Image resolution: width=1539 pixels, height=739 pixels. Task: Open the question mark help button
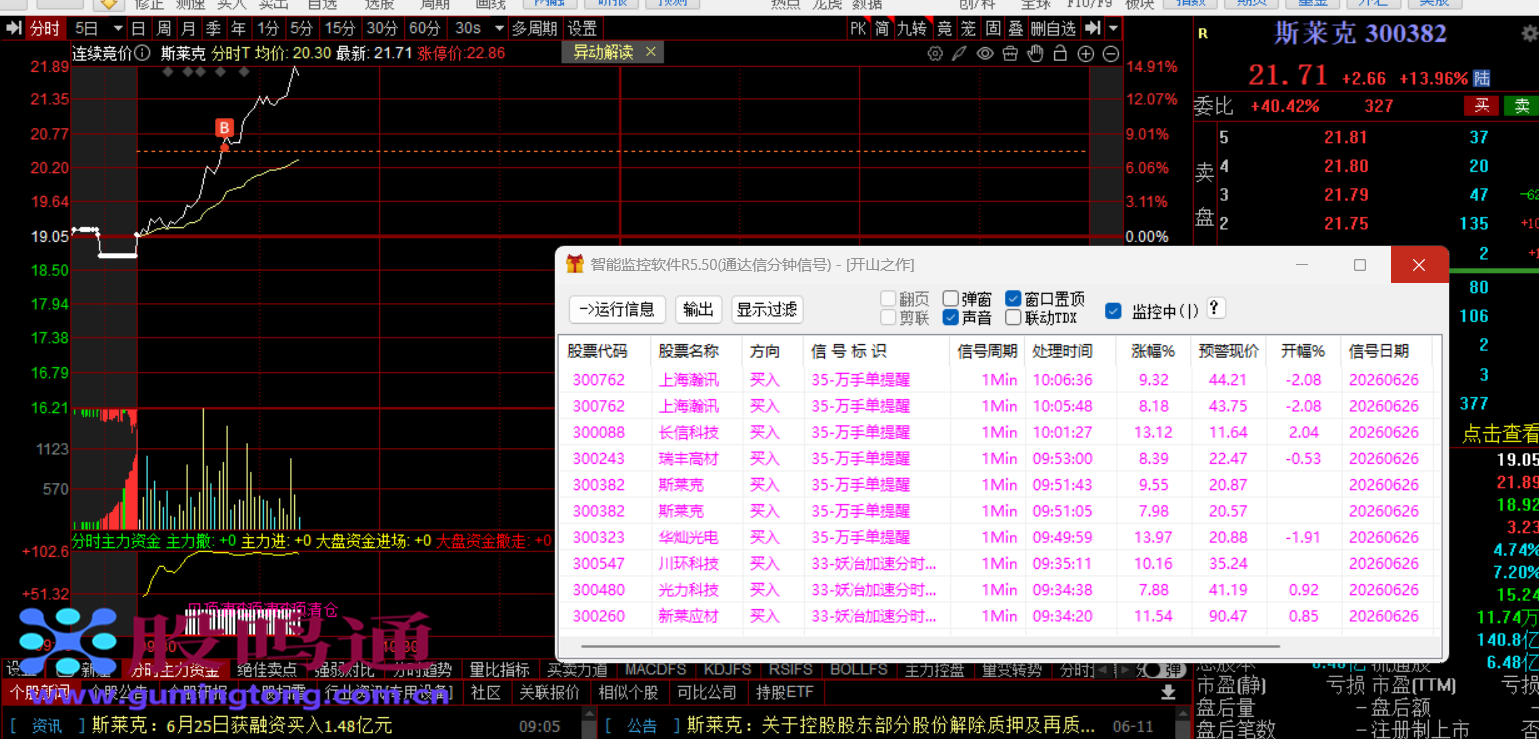point(1215,309)
